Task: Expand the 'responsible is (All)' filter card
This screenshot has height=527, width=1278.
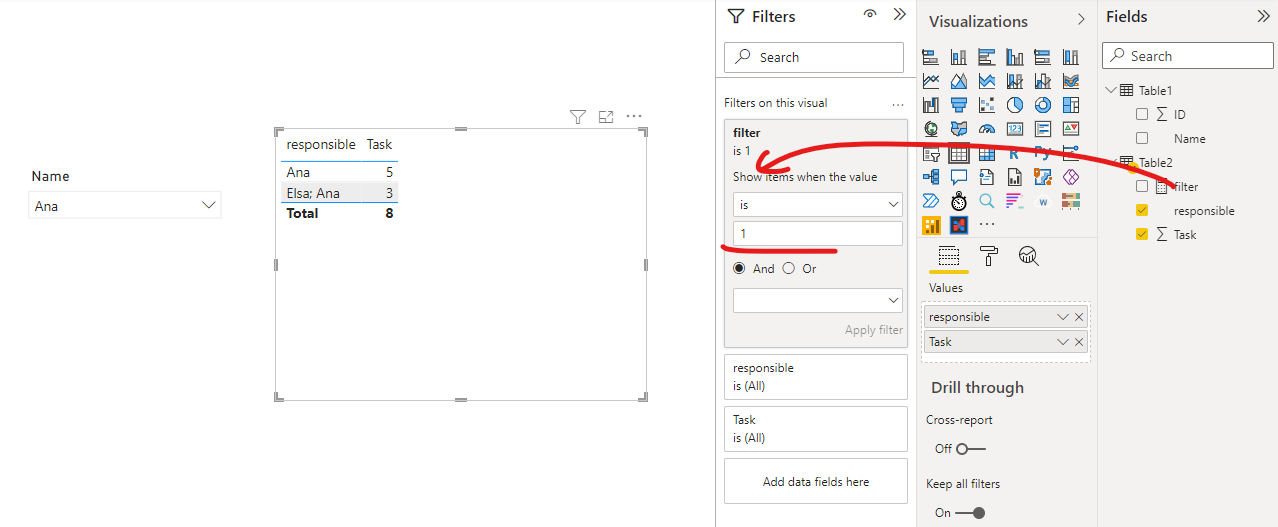Action: point(815,377)
